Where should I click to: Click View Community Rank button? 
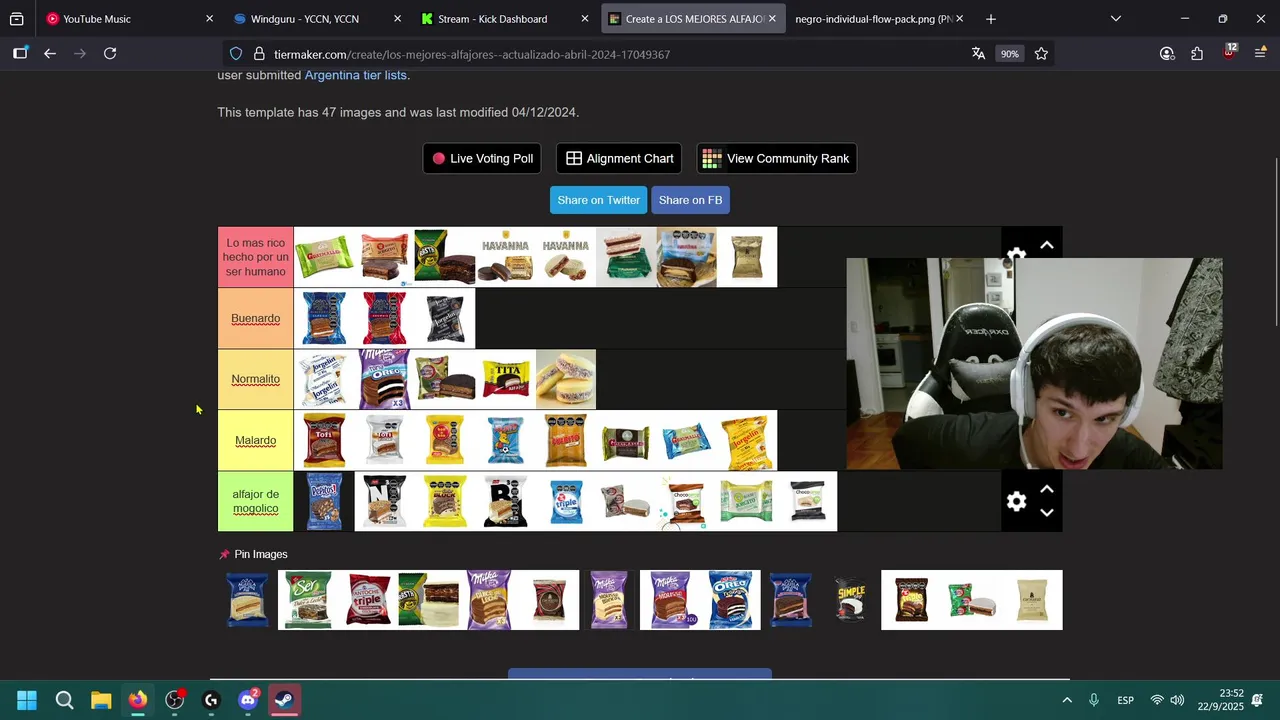776,158
